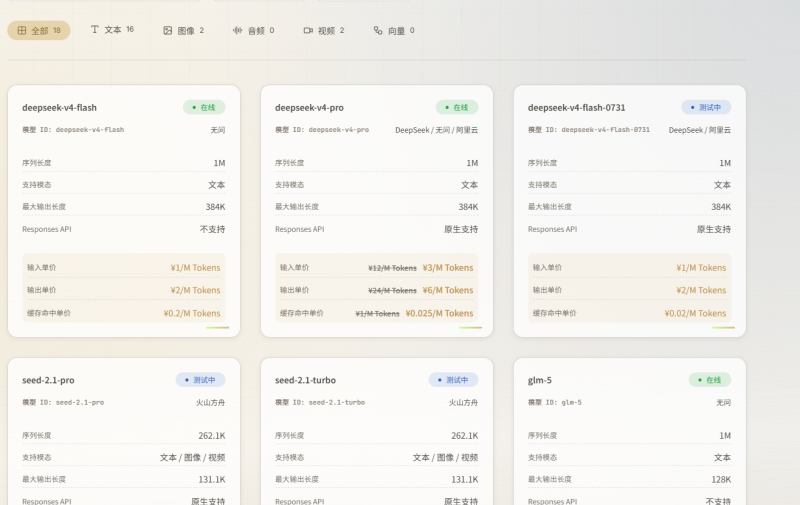The image size is (800, 505).
Task: Click the image icon beside 图像
Action: pyautogui.click(x=167, y=31)
